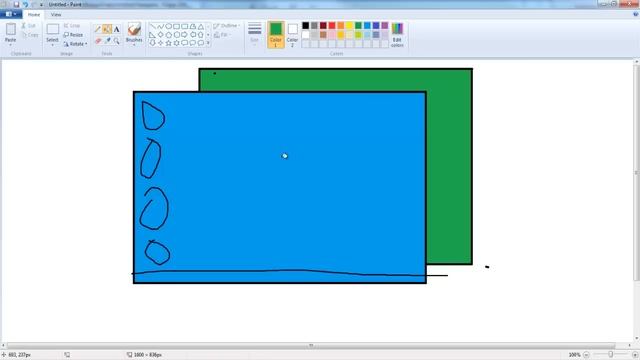This screenshot has width=640, height=360.
Task: Click the Save icon in quick access toolbar
Action: pyautogui.click(x=16, y=4)
